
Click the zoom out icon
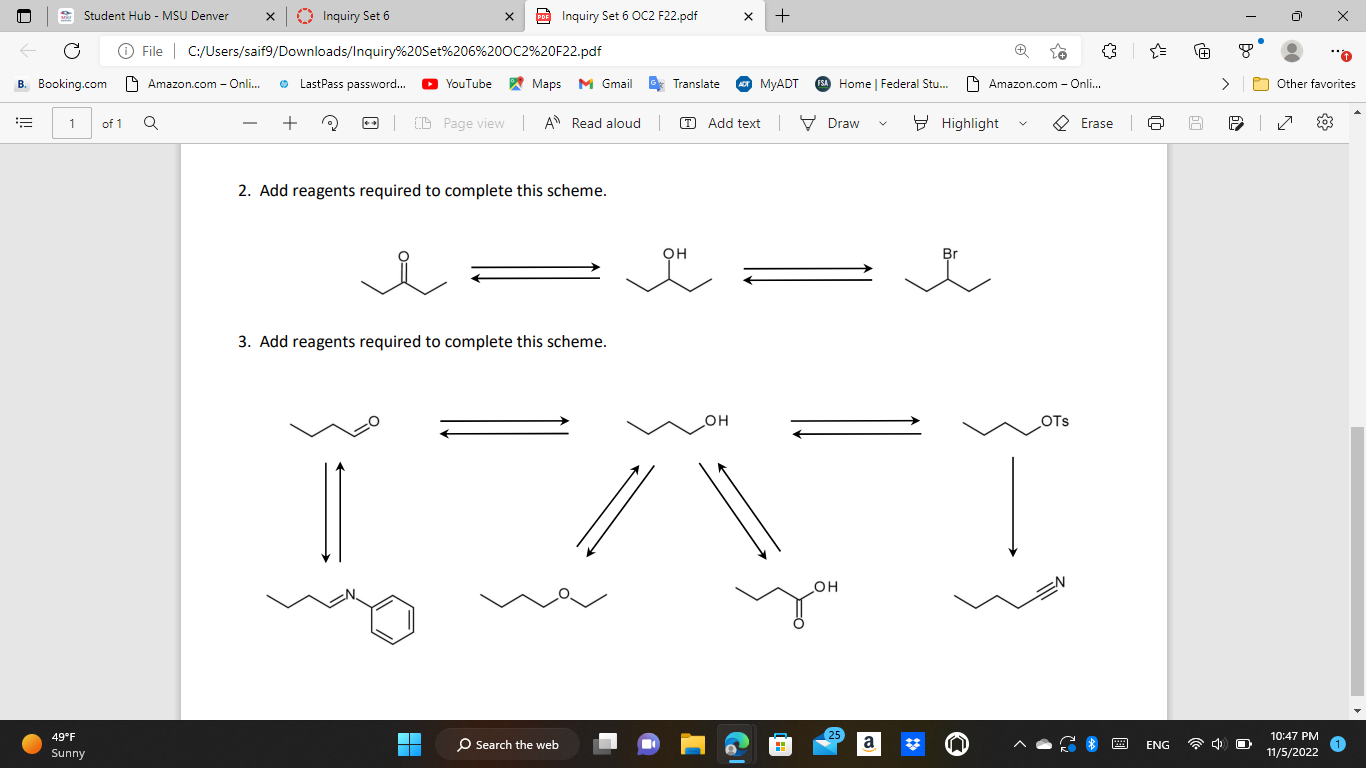click(249, 123)
